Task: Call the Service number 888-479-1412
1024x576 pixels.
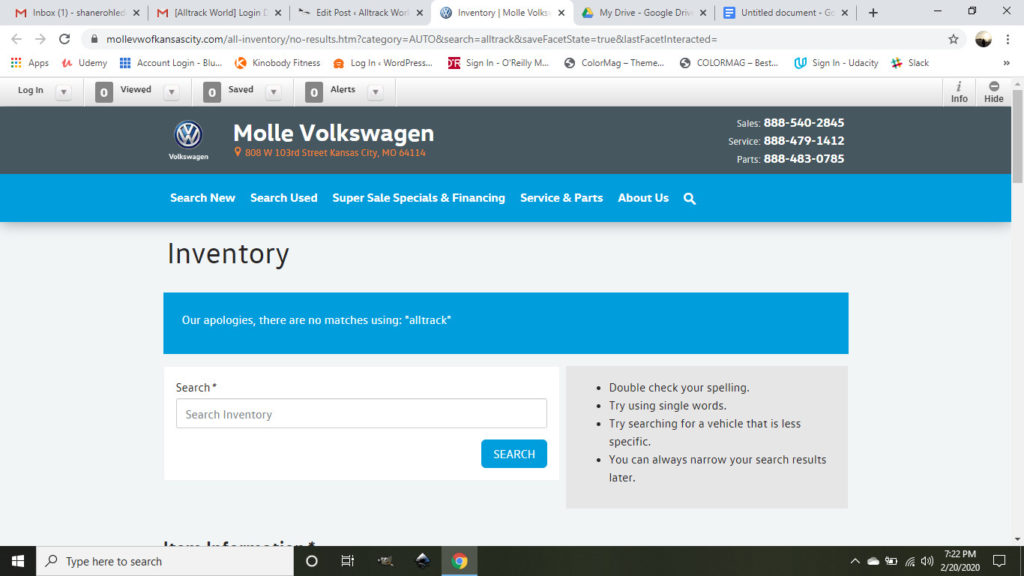Action: click(803, 141)
